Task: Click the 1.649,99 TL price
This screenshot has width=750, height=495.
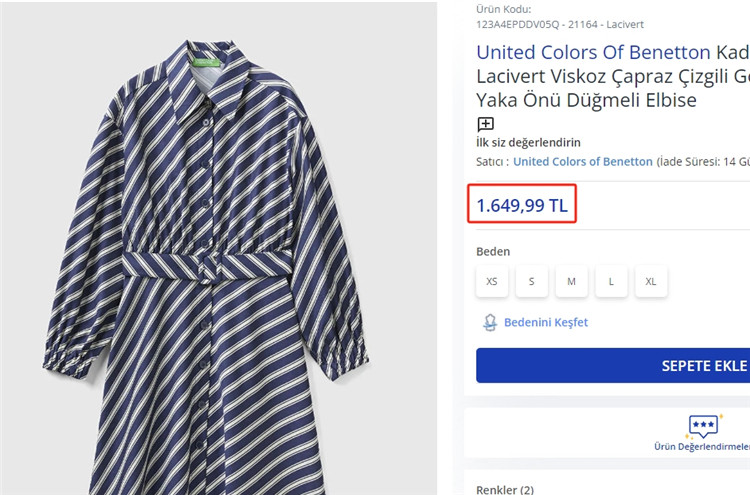Action: pyautogui.click(x=522, y=206)
